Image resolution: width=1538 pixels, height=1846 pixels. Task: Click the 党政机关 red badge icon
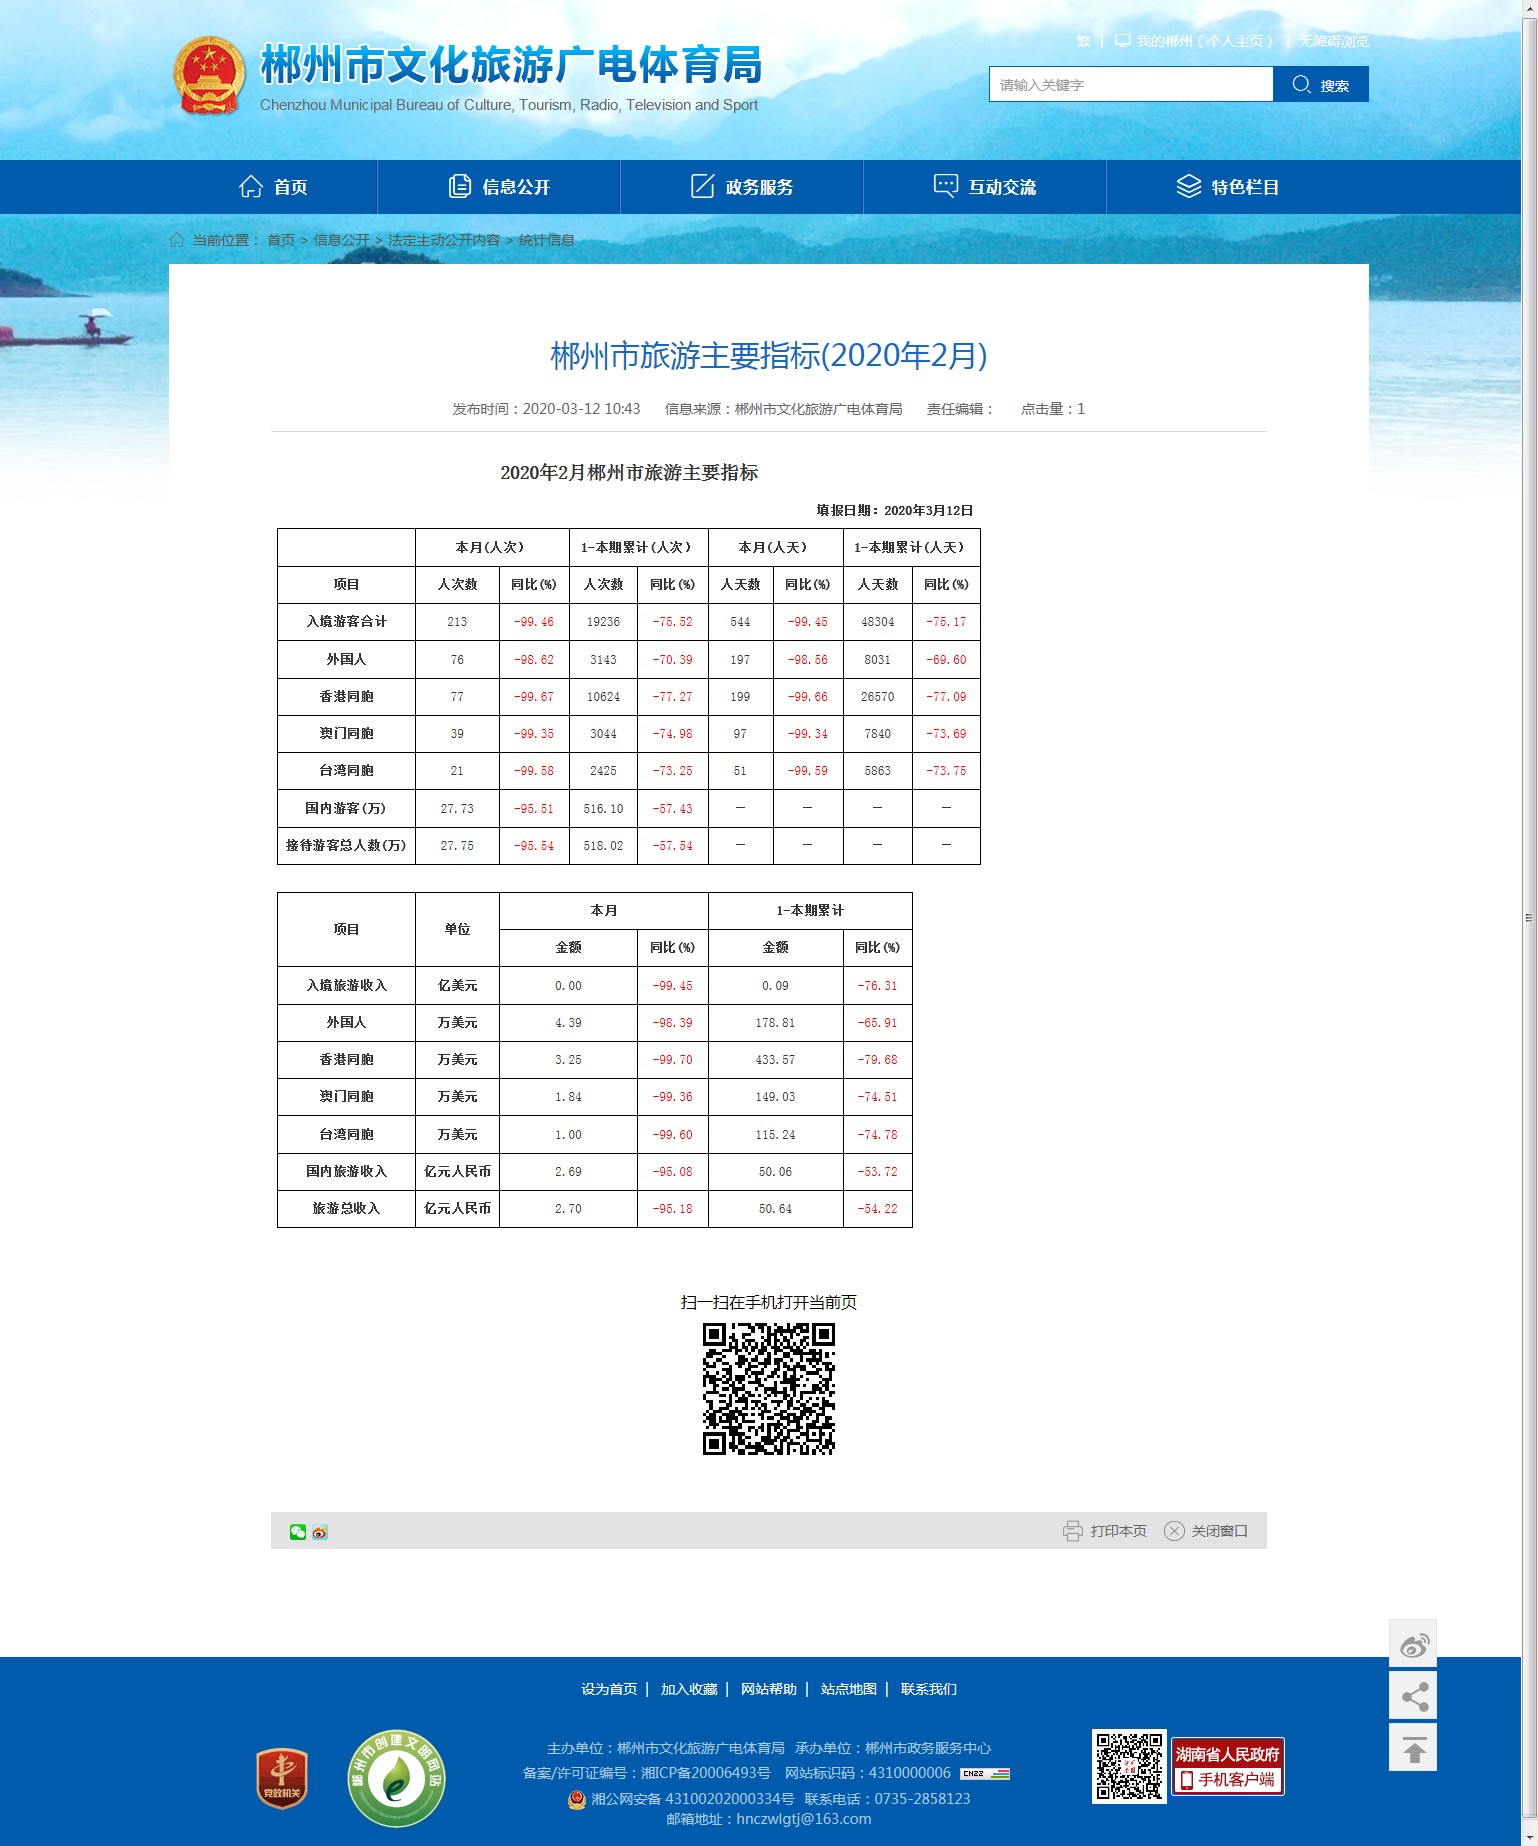(282, 1778)
